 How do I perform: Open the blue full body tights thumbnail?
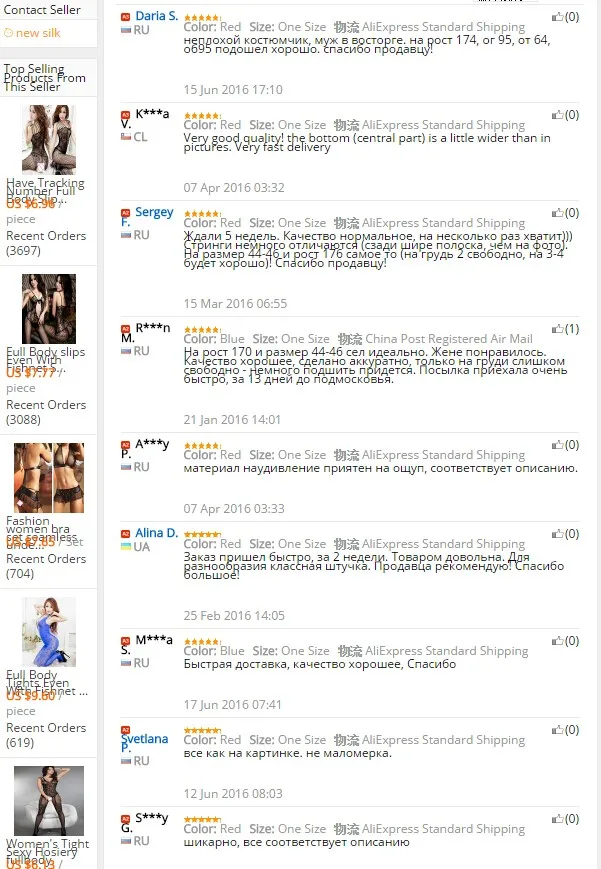49,632
